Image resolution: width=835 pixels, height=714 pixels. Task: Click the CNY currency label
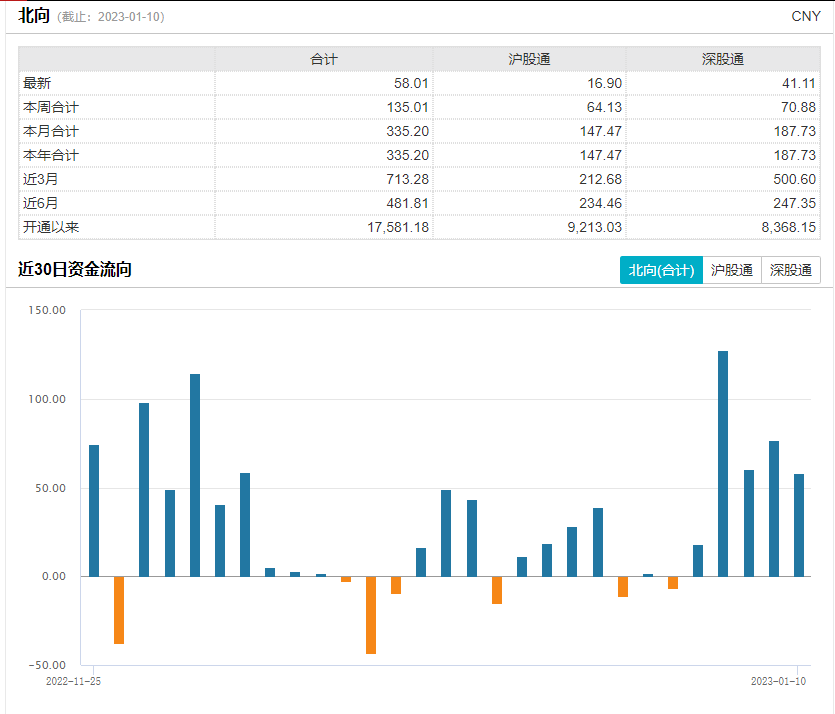pyautogui.click(x=805, y=16)
